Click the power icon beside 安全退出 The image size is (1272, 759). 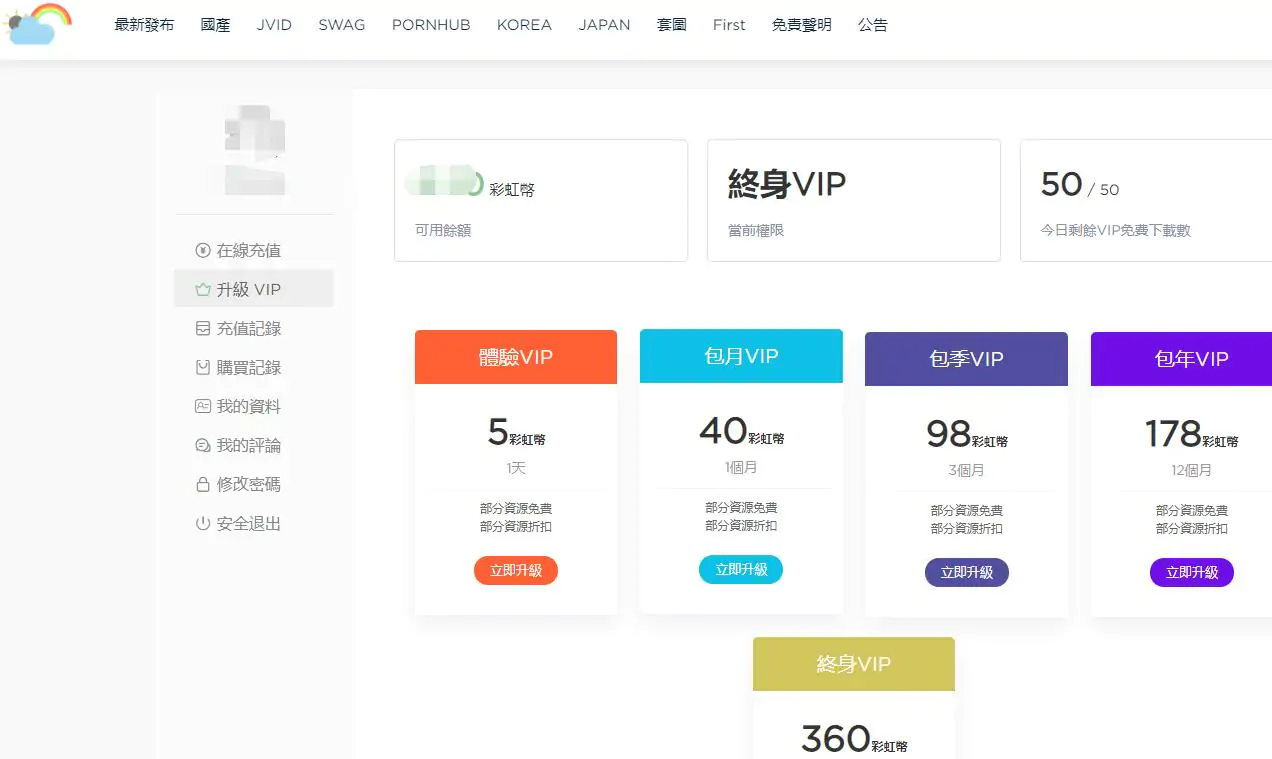tap(203, 524)
